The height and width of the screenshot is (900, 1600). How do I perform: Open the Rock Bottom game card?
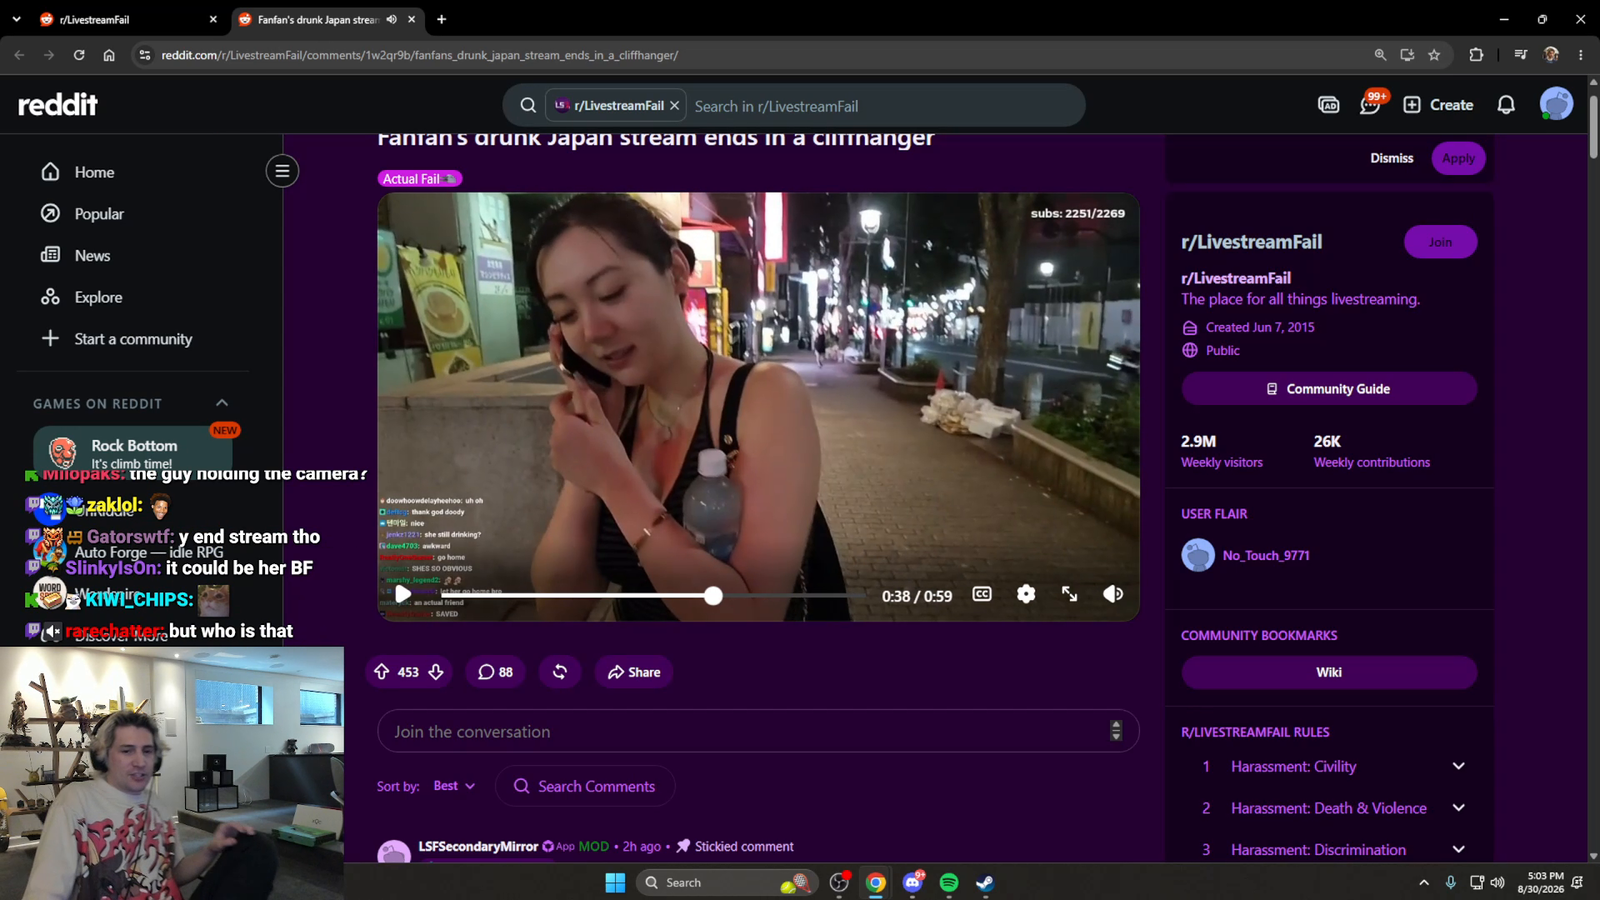point(133,450)
